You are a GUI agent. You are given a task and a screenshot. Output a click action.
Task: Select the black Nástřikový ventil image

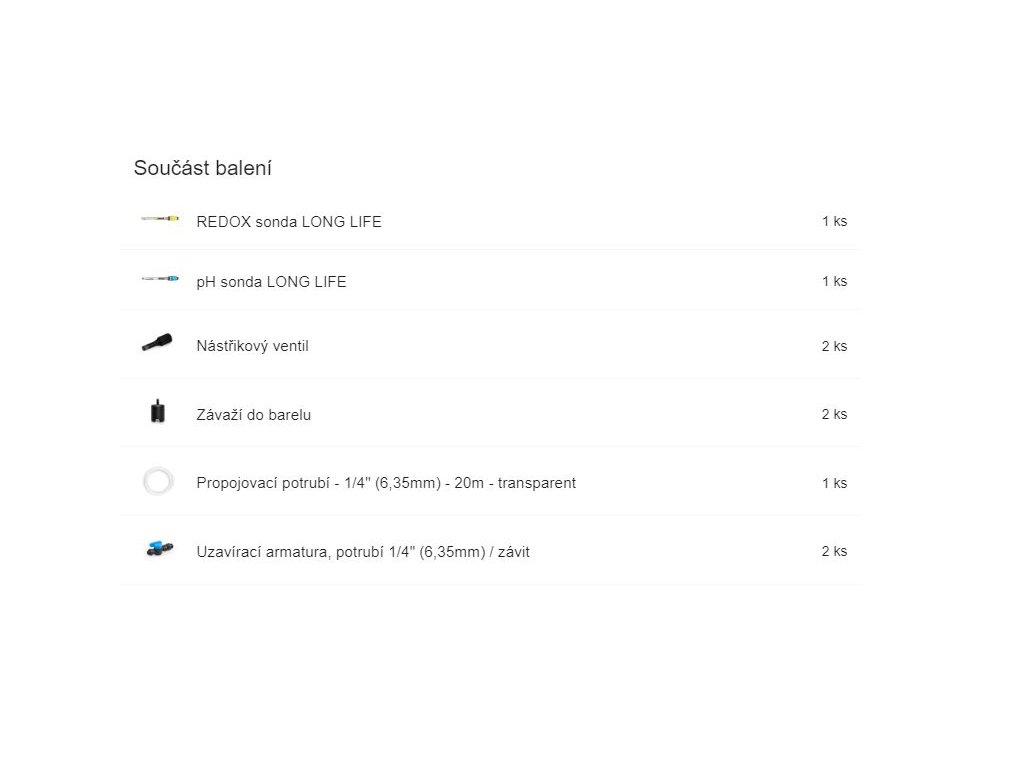[157, 343]
